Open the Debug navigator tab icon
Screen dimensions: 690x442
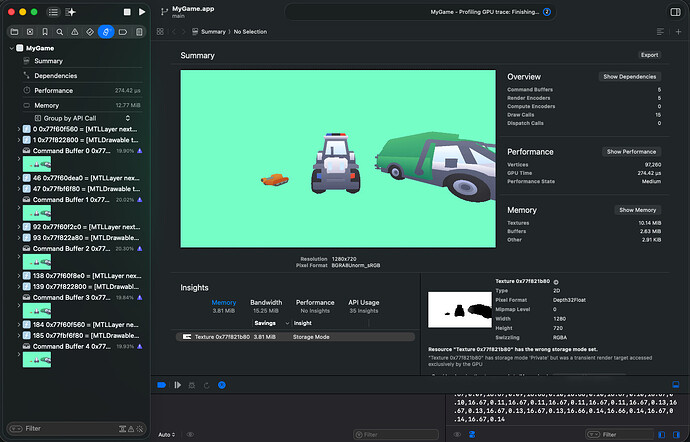tap(105, 32)
